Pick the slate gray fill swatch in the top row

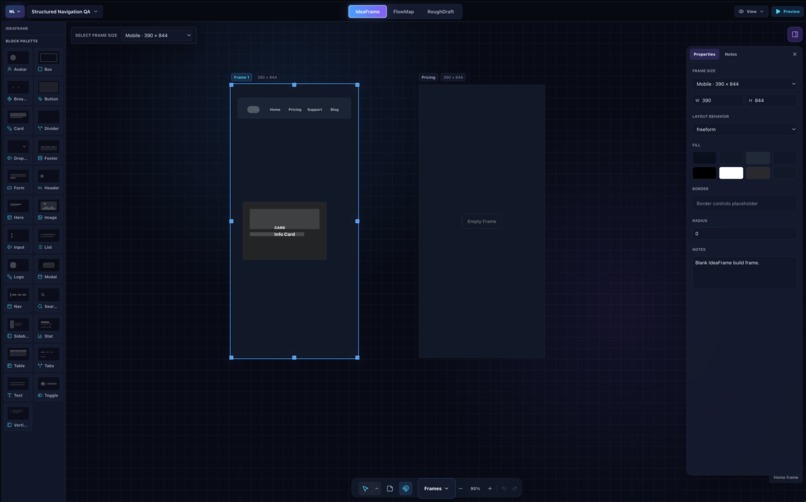pos(758,158)
